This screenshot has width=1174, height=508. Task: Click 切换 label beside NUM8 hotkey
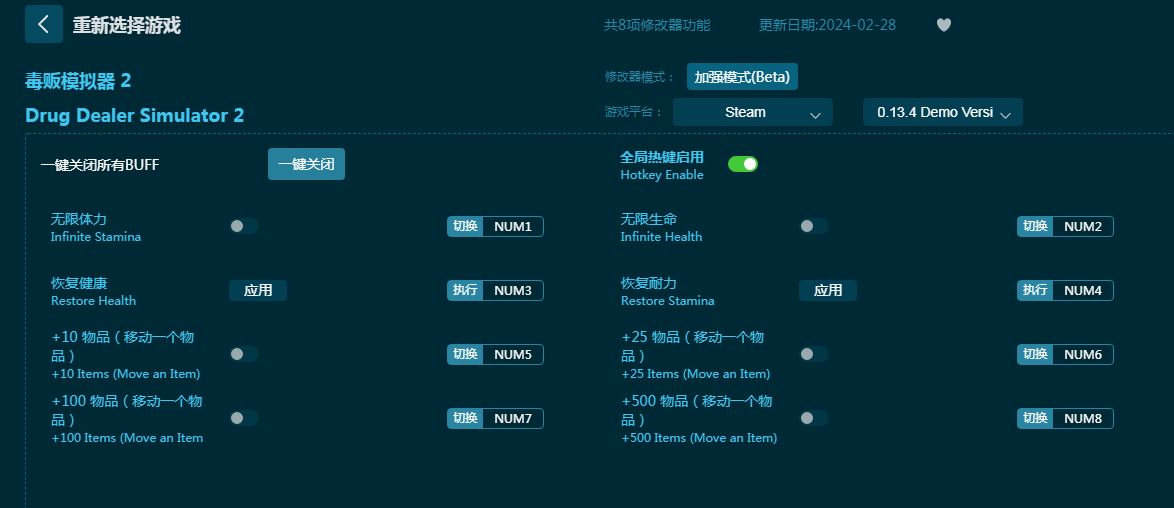coord(1035,418)
